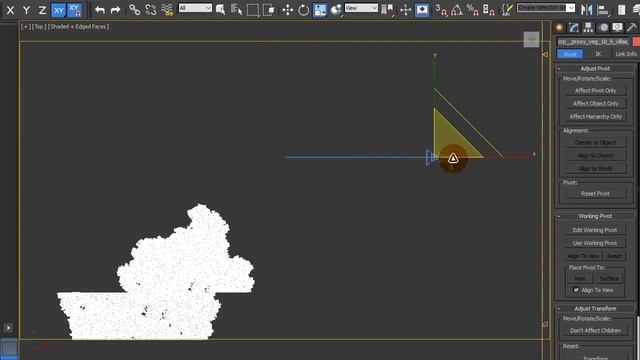Choose rectangular selection region tool
This screenshot has width=640, height=360.
pyautogui.click(x=253, y=10)
